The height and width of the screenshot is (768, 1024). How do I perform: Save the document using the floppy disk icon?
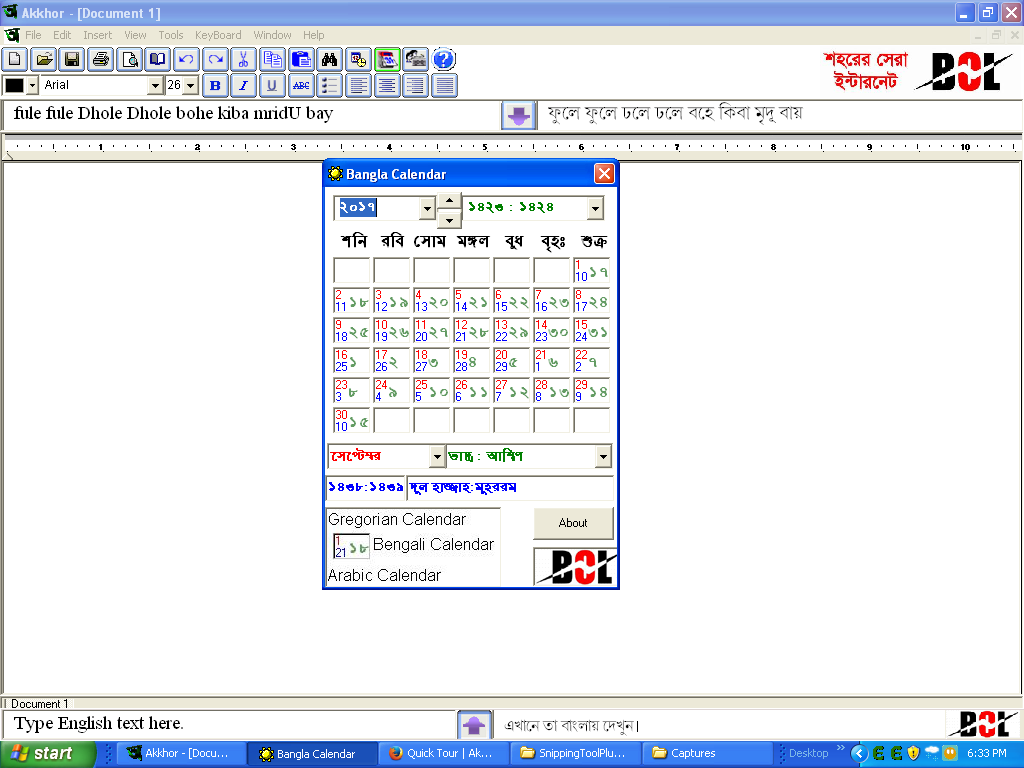pyautogui.click(x=72, y=59)
